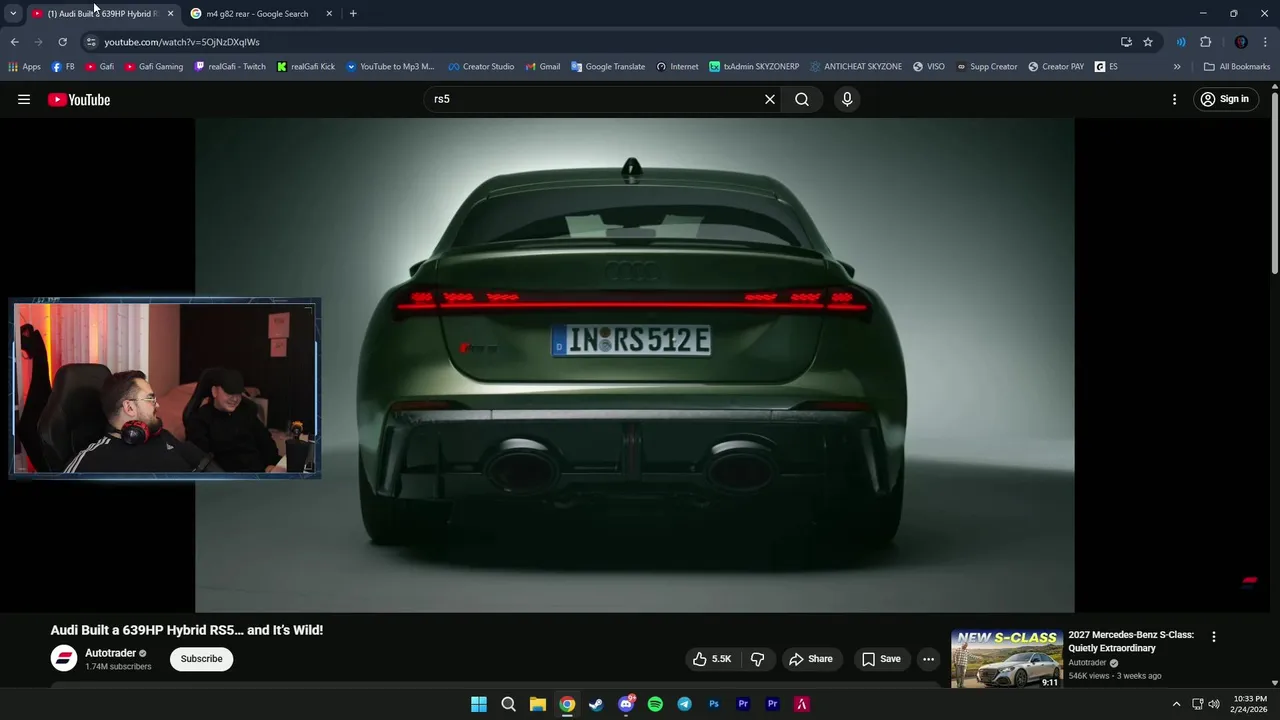The width and height of the screenshot is (1280, 720).
Task: Open the ANTICHEAT SKYZONE bookmark
Action: 856,67
